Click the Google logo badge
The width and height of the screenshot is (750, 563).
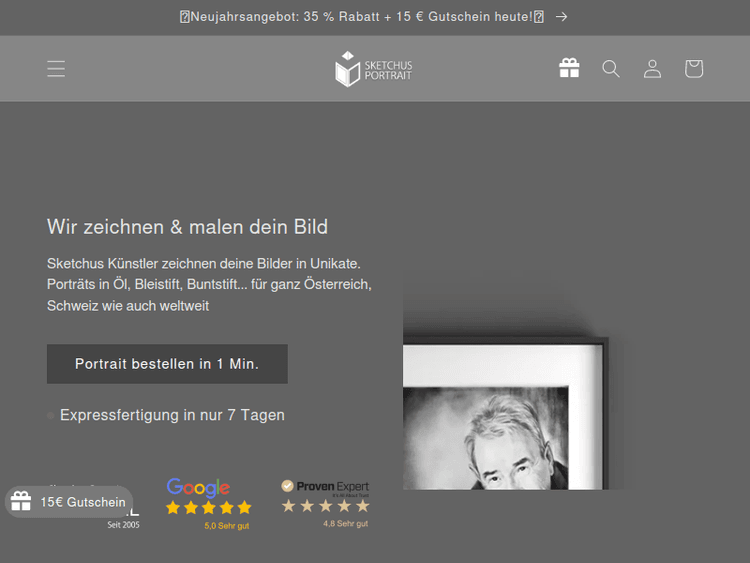198,488
